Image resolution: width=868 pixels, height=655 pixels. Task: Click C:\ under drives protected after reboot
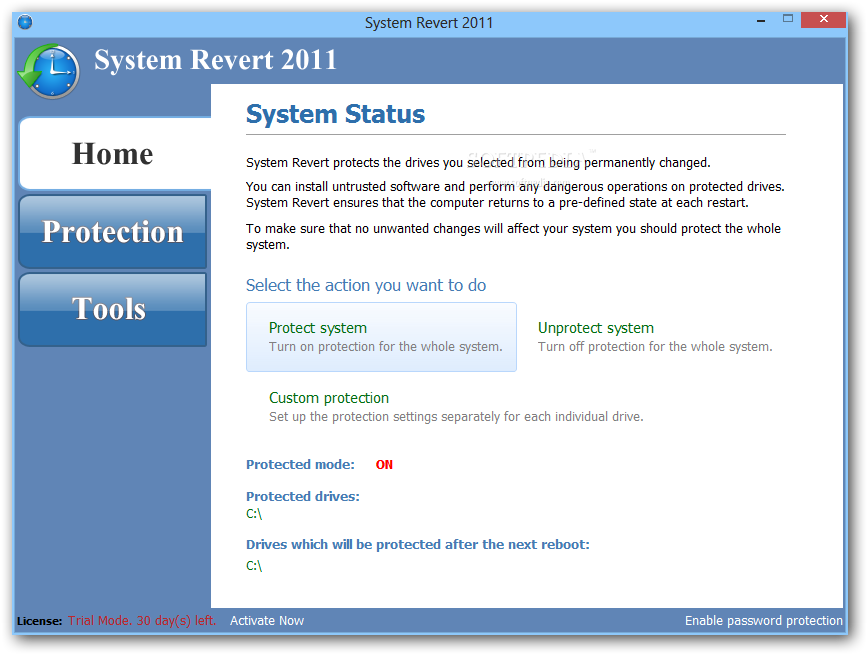tap(254, 565)
